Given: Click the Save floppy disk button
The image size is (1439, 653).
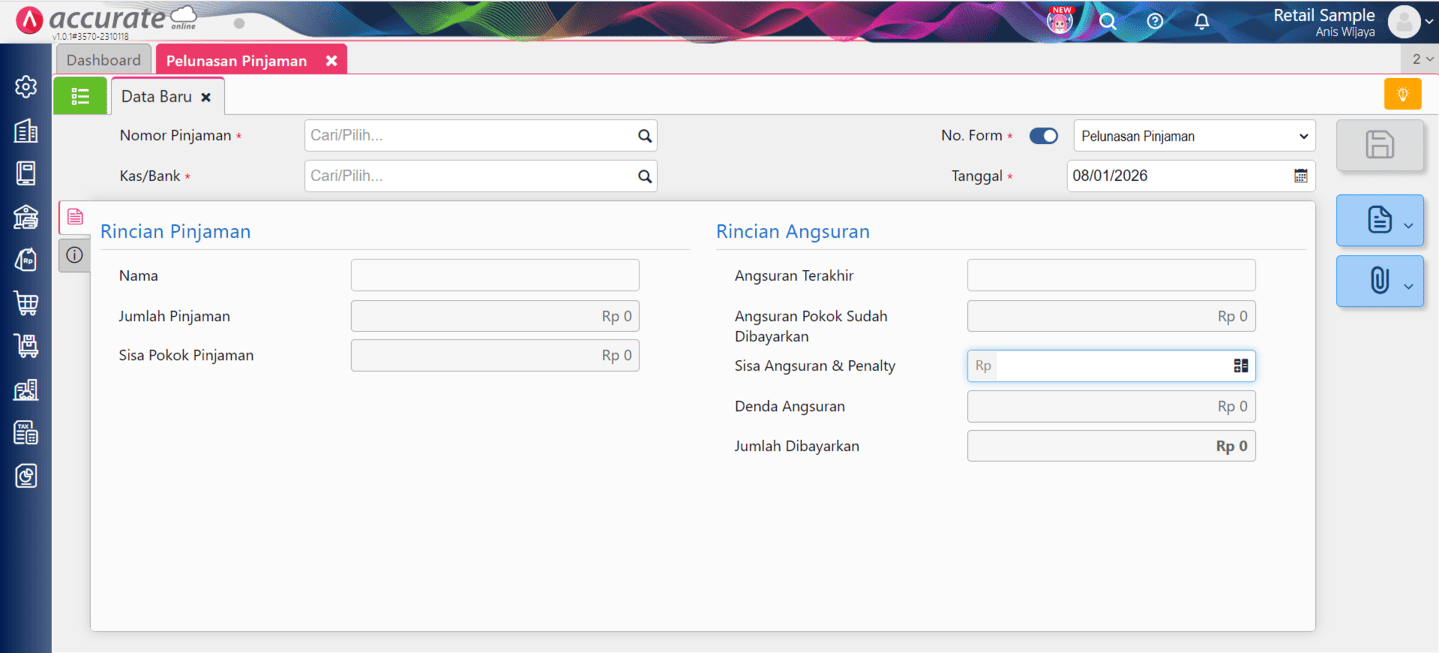Looking at the screenshot, I should [x=1380, y=146].
